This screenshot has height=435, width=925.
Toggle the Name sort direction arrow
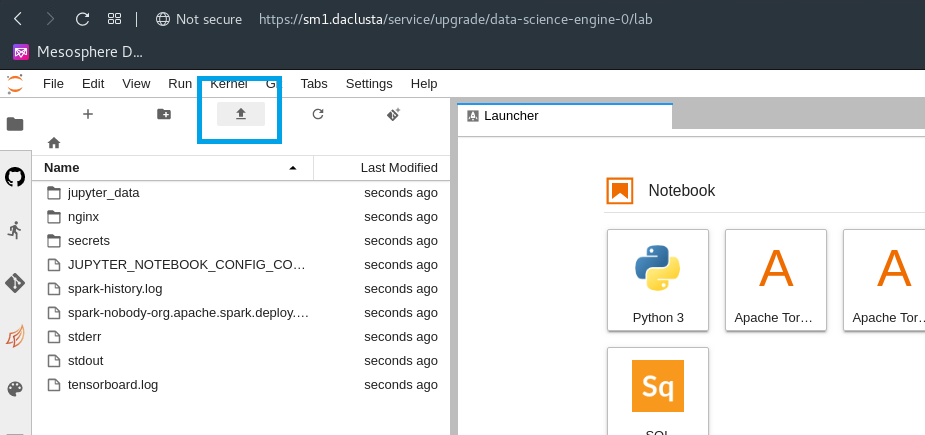293,169
